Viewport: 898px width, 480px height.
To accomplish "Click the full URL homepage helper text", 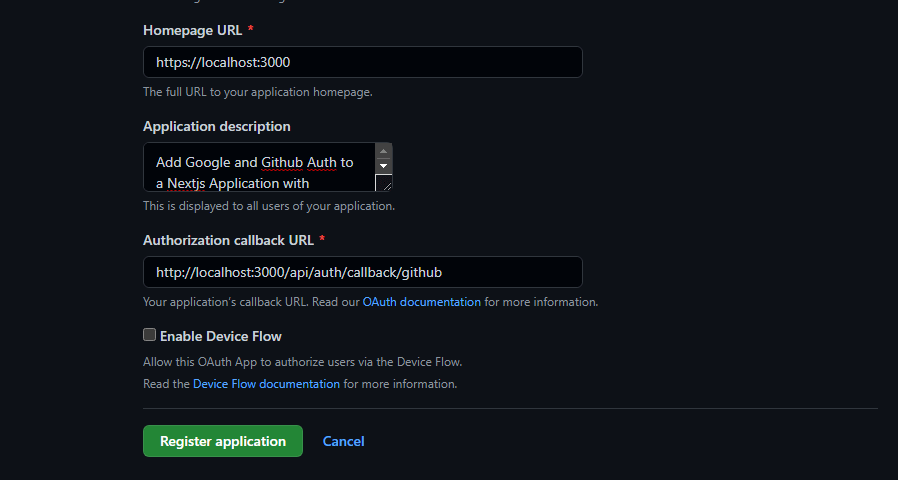I will [258, 92].
